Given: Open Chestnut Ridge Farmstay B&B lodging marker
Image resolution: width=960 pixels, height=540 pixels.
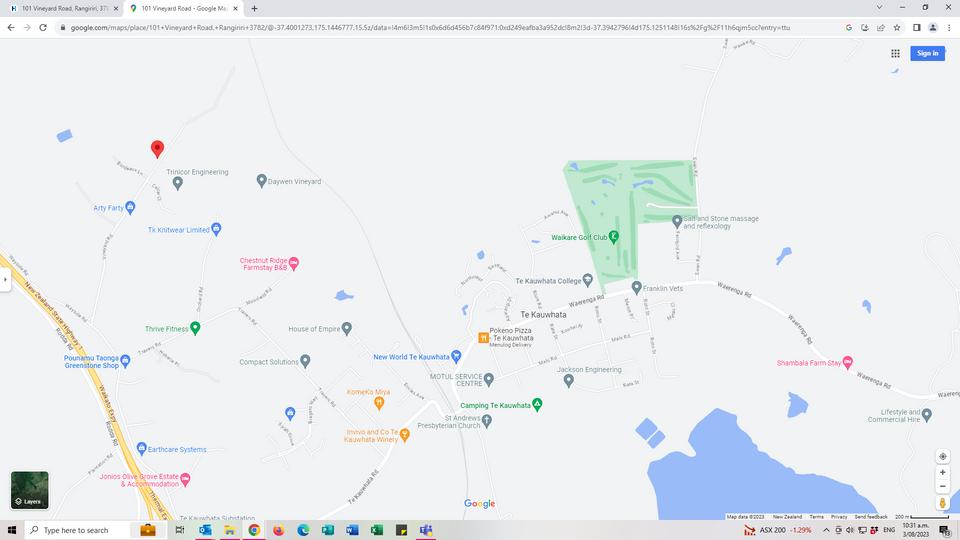Looking at the screenshot, I should pyautogui.click(x=294, y=263).
